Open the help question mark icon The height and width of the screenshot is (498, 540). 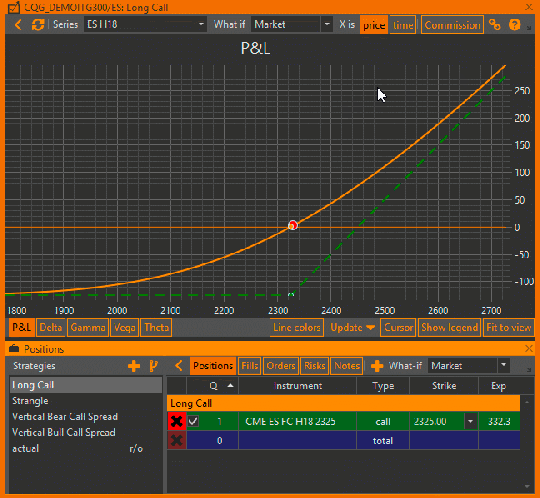click(x=515, y=24)
